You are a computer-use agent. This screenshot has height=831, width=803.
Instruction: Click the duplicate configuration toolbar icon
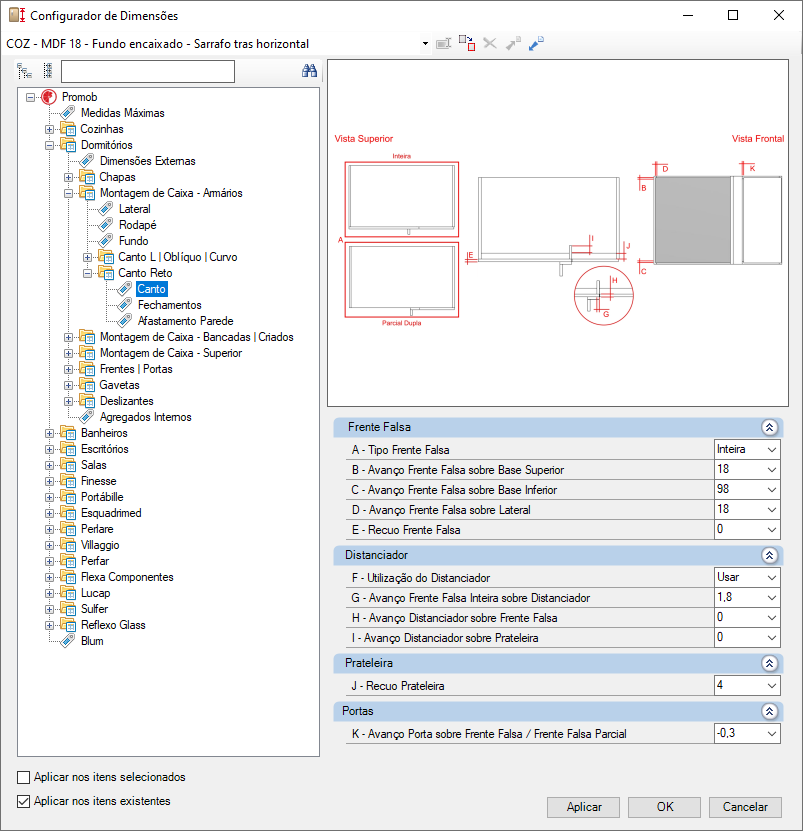[x=467, y=44]
